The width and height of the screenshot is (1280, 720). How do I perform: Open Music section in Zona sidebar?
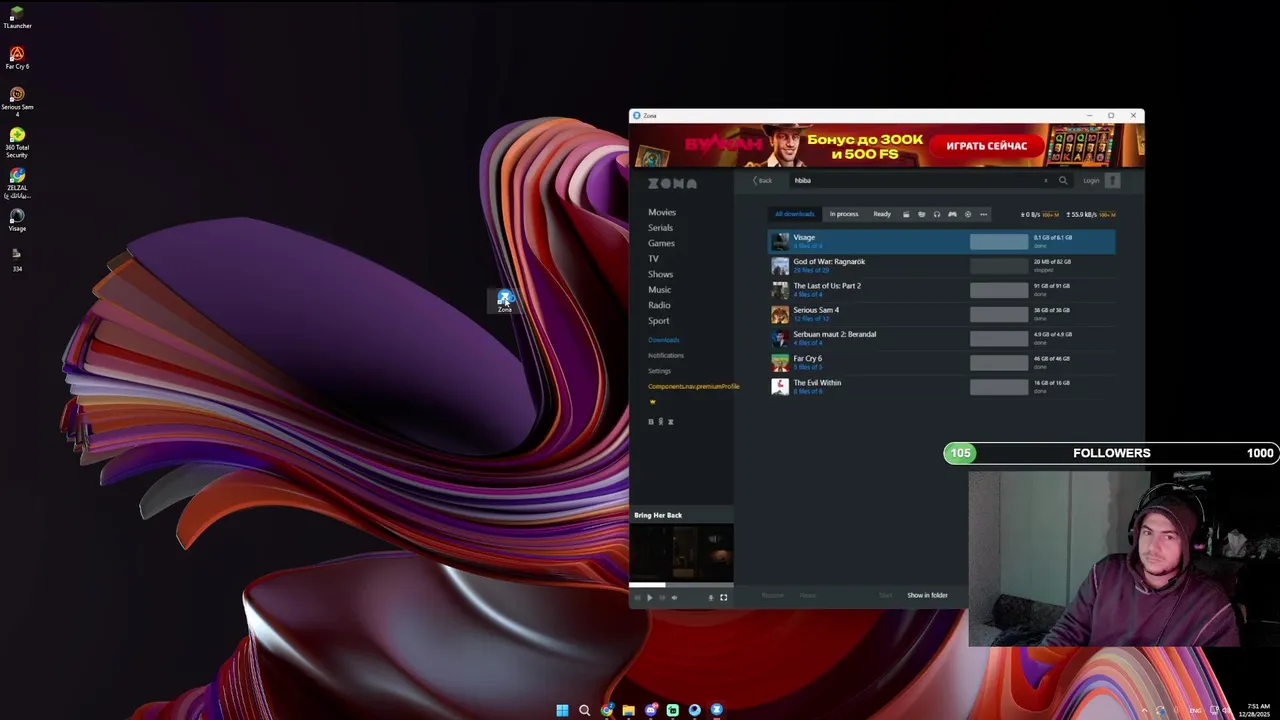pos(659,290)
